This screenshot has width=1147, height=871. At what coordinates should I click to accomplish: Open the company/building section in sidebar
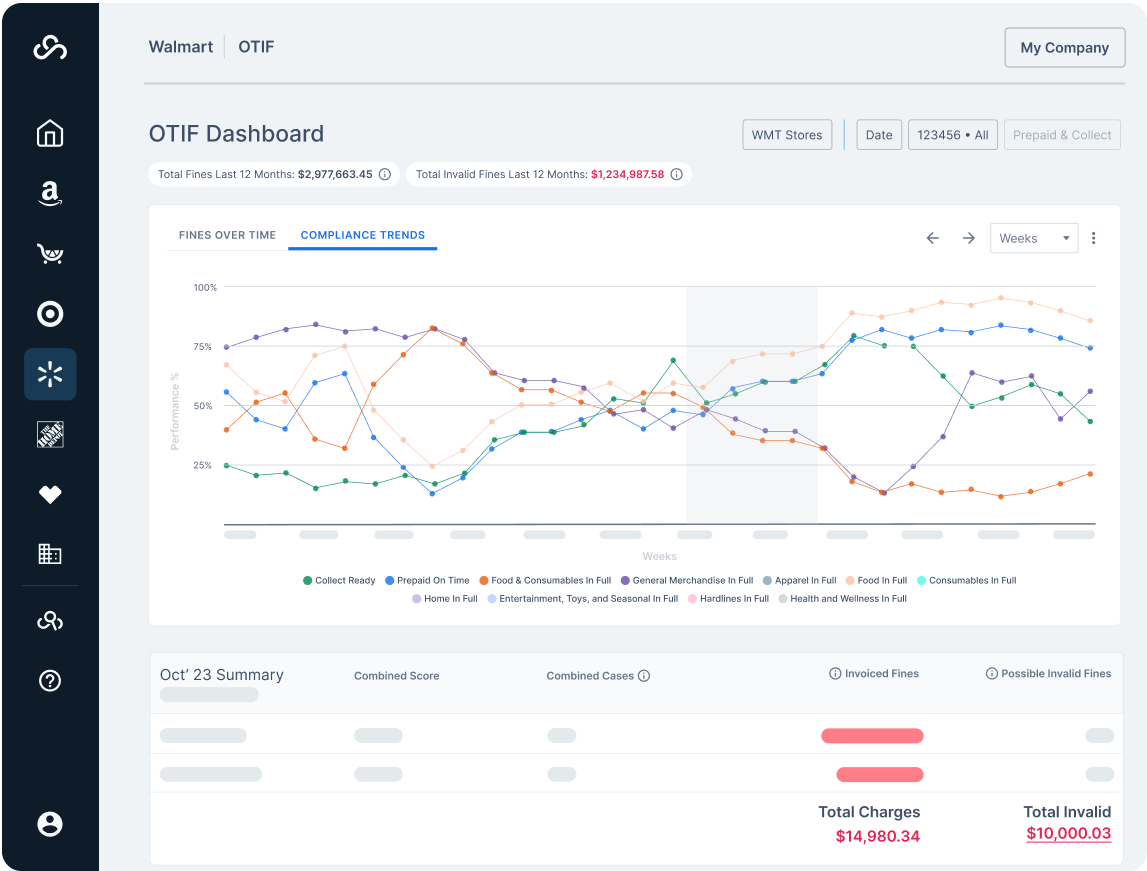coord(50,554)
